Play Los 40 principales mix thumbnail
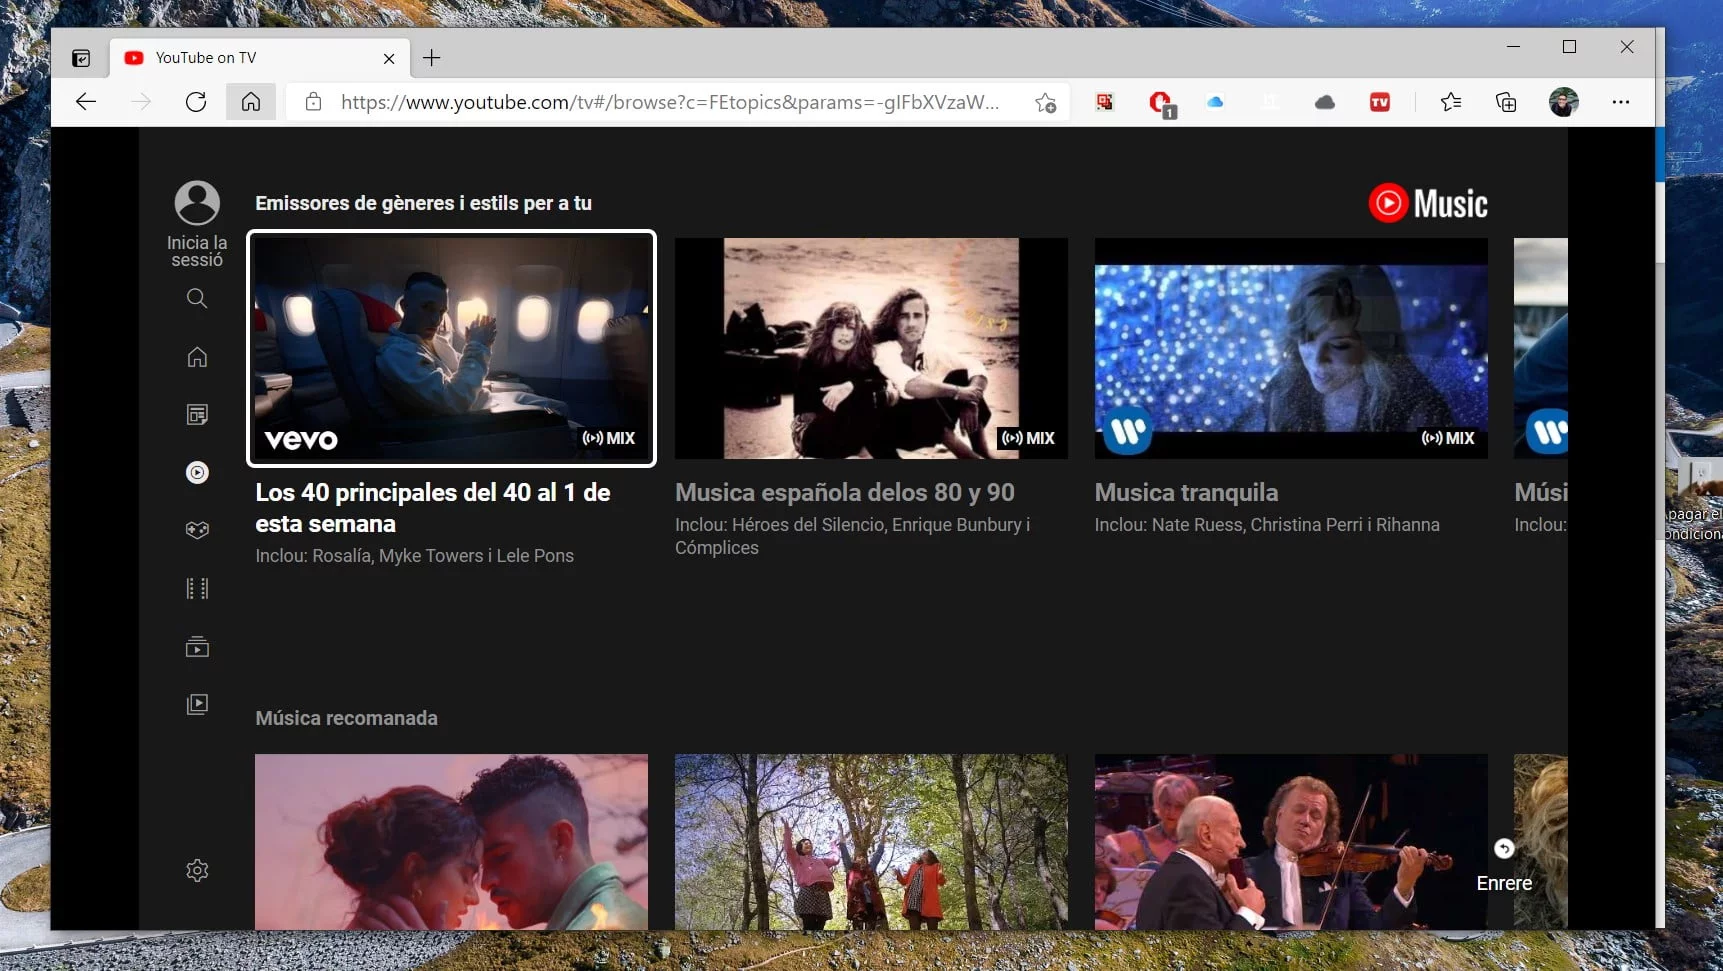 (x=452, y=348)
